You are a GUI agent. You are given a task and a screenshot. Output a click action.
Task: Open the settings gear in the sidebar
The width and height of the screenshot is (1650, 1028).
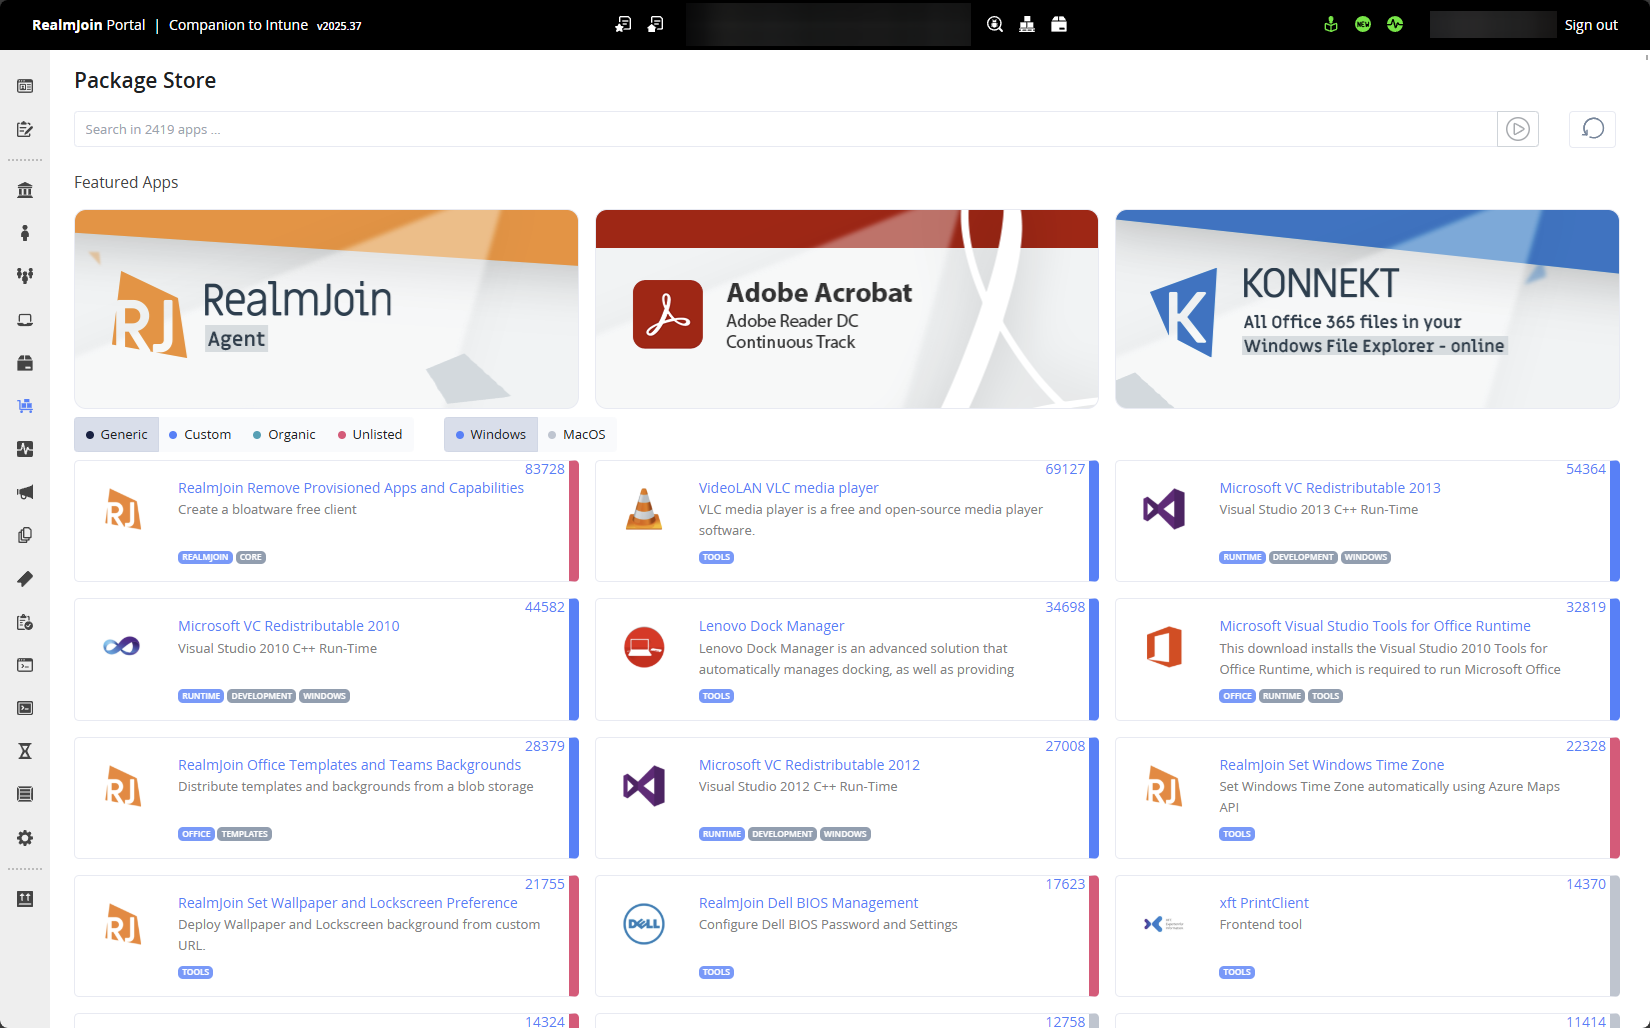coord(25,838)
